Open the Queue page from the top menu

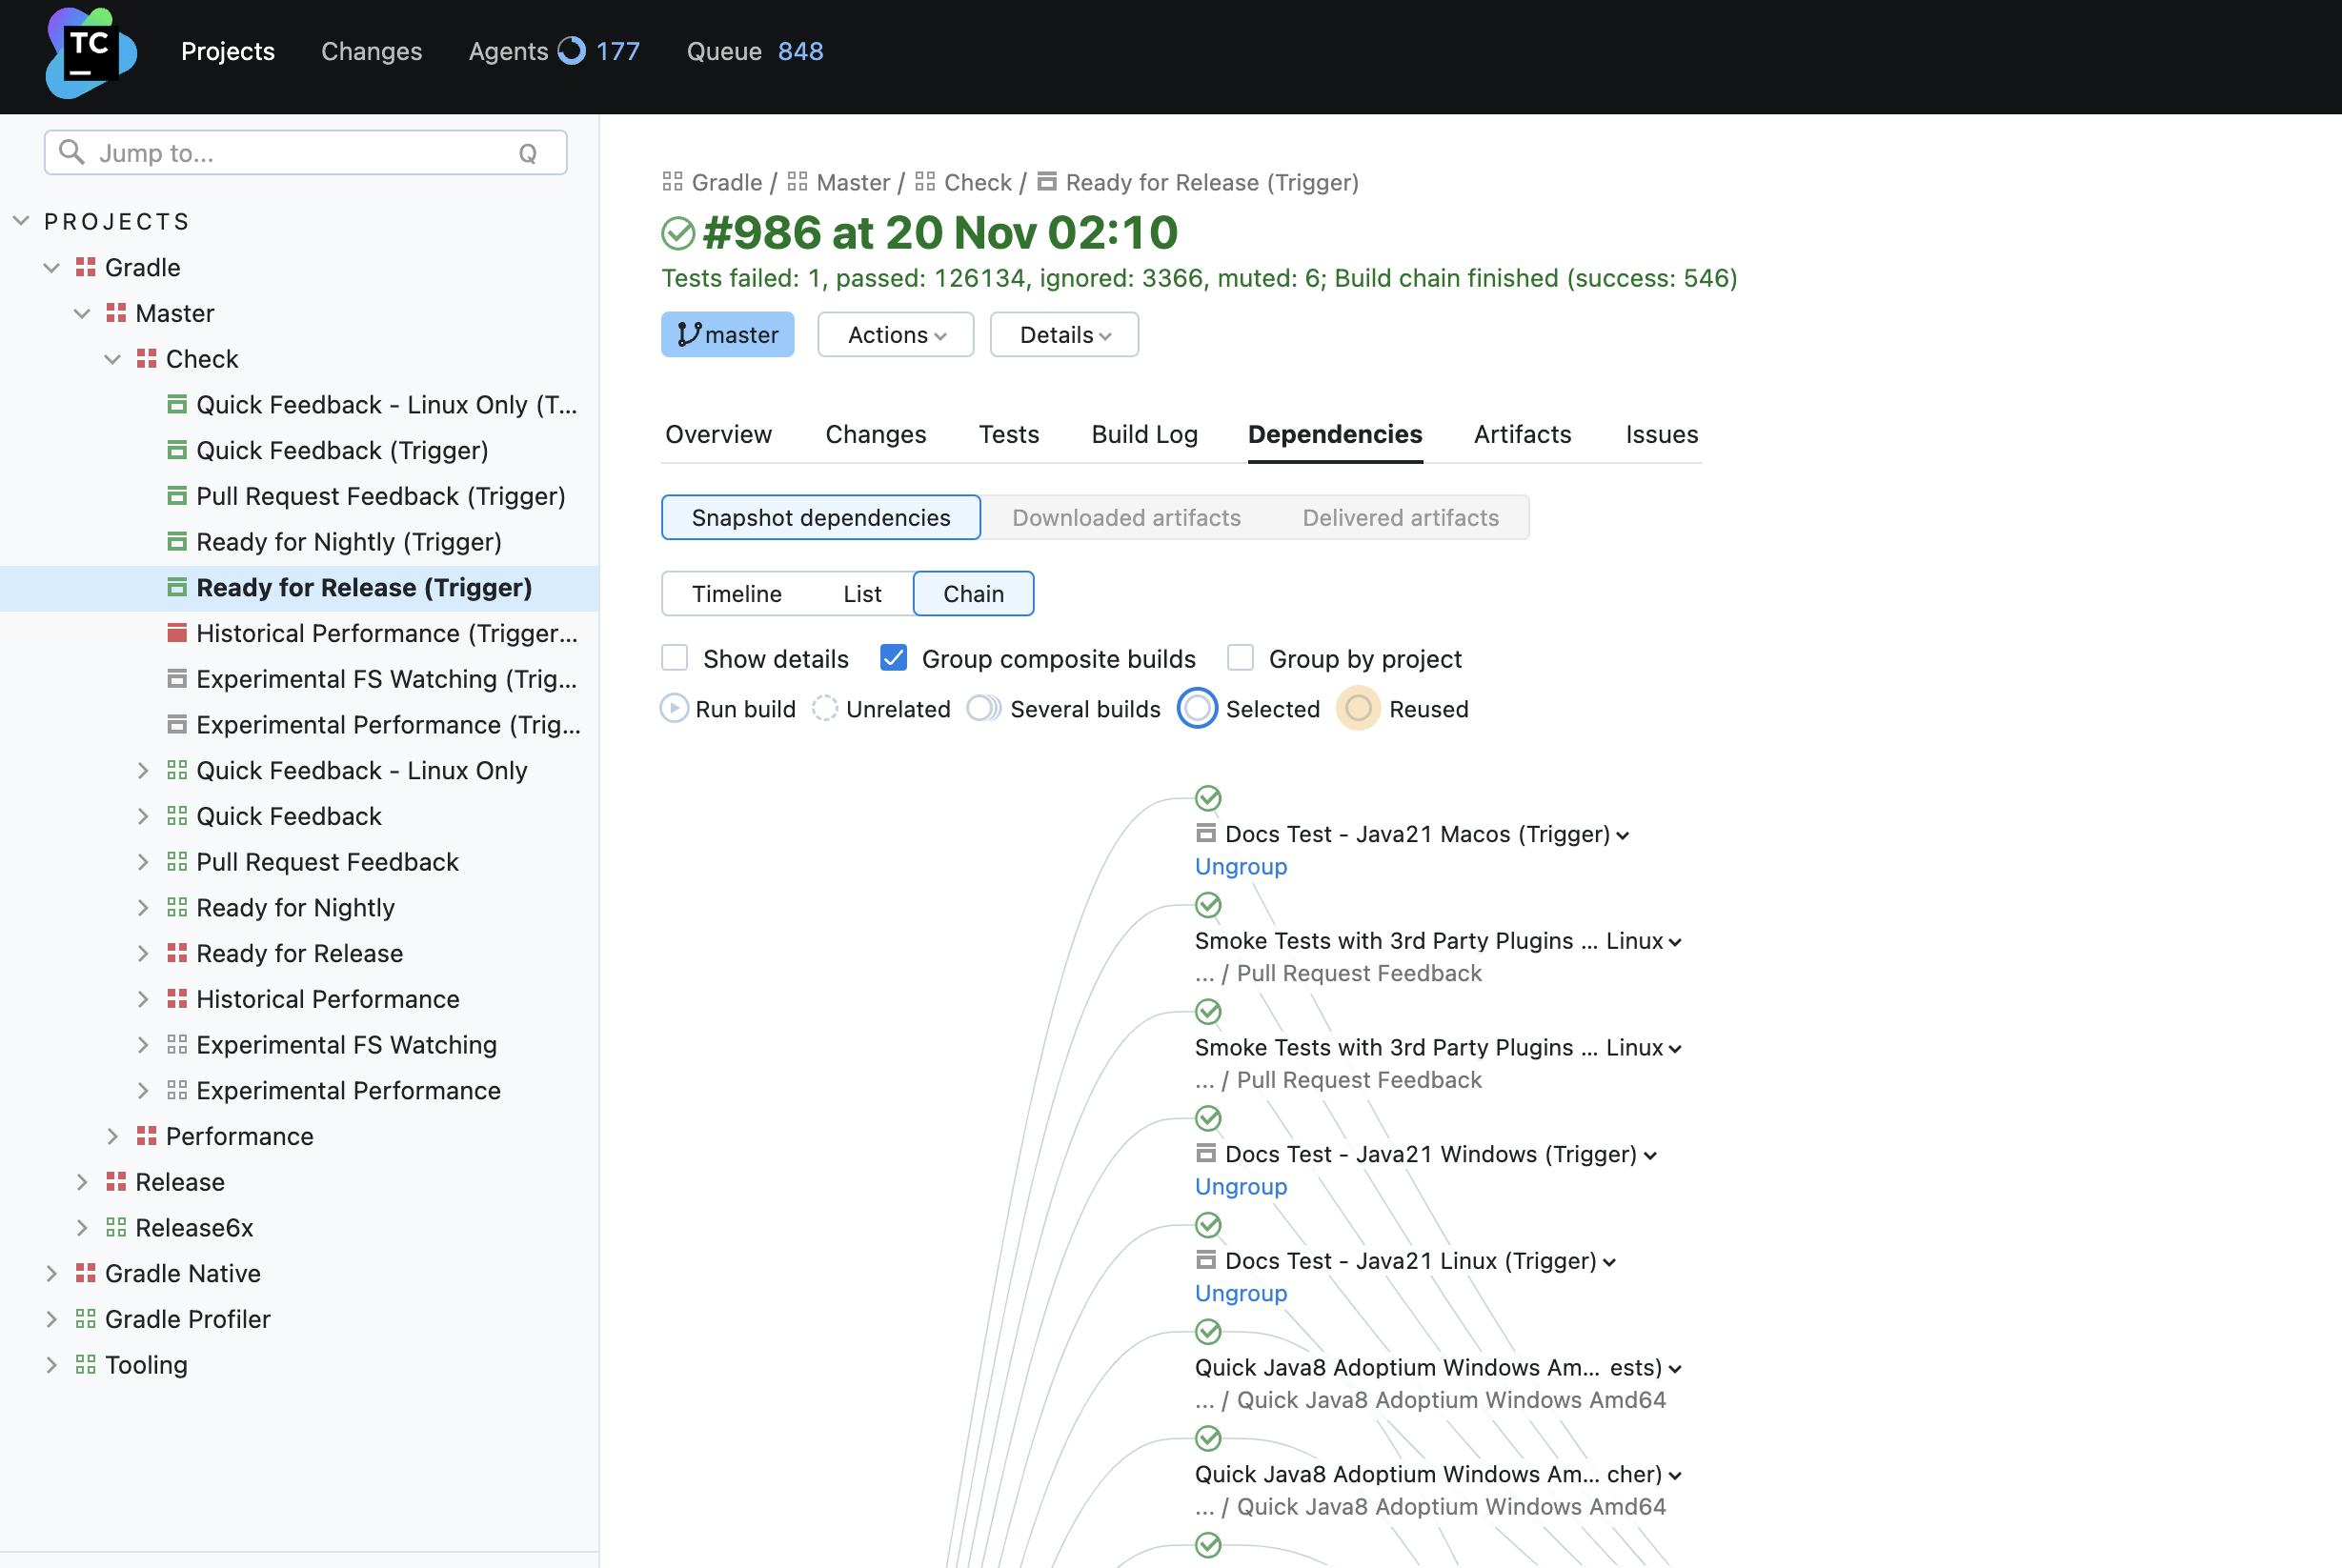coord(723,51)
